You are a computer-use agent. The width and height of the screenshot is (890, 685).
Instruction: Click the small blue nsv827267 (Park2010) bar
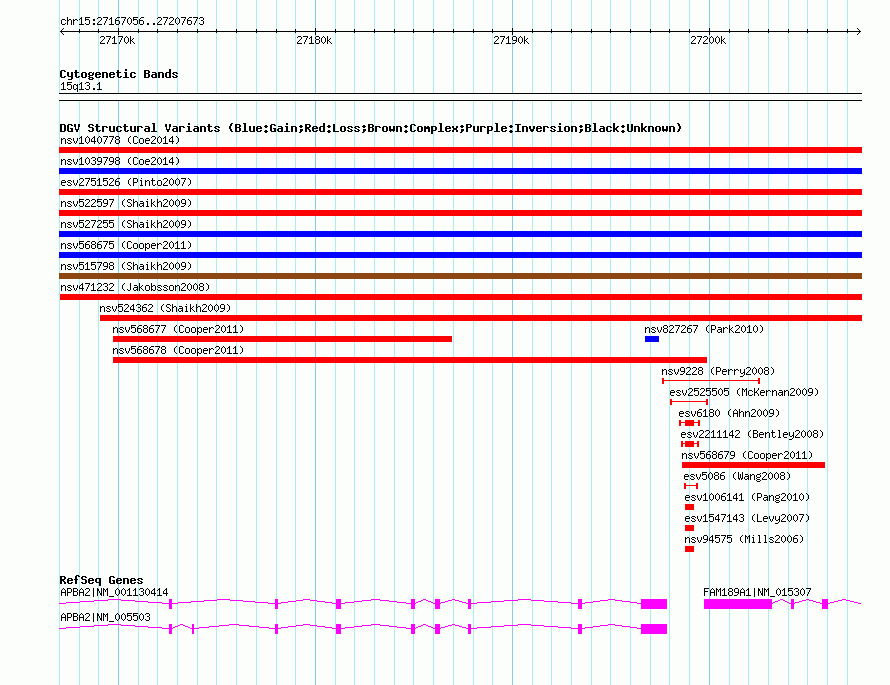click(652, 339)
